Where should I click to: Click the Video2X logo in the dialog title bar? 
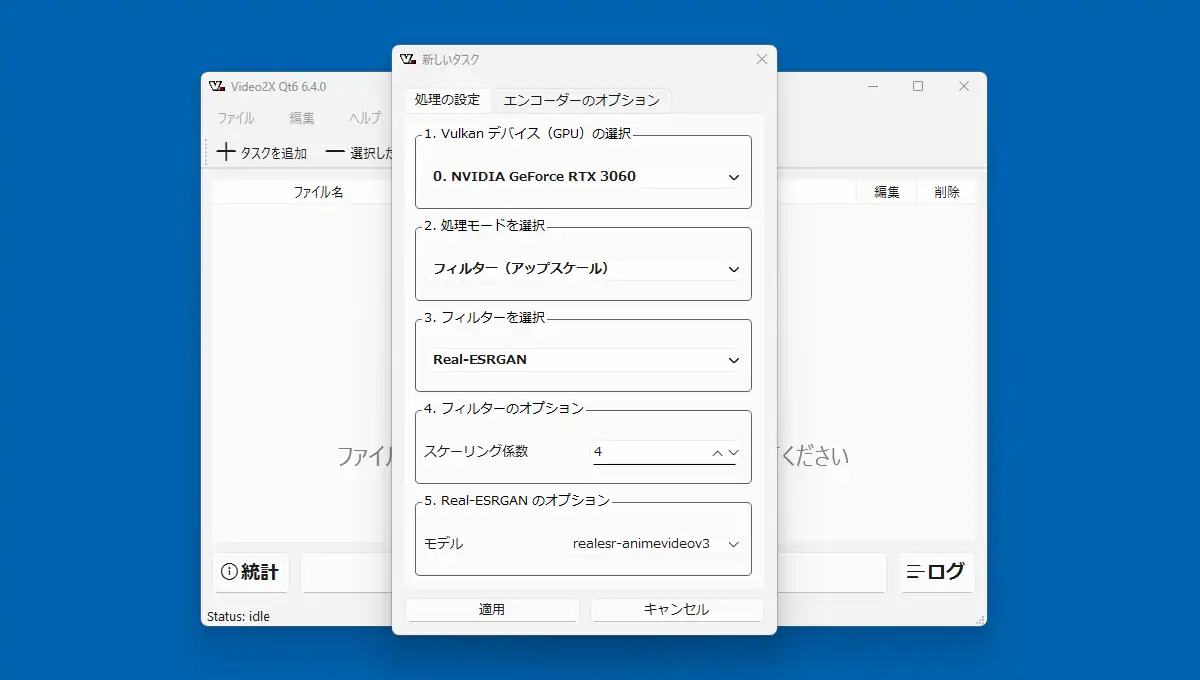coord(407,60)
